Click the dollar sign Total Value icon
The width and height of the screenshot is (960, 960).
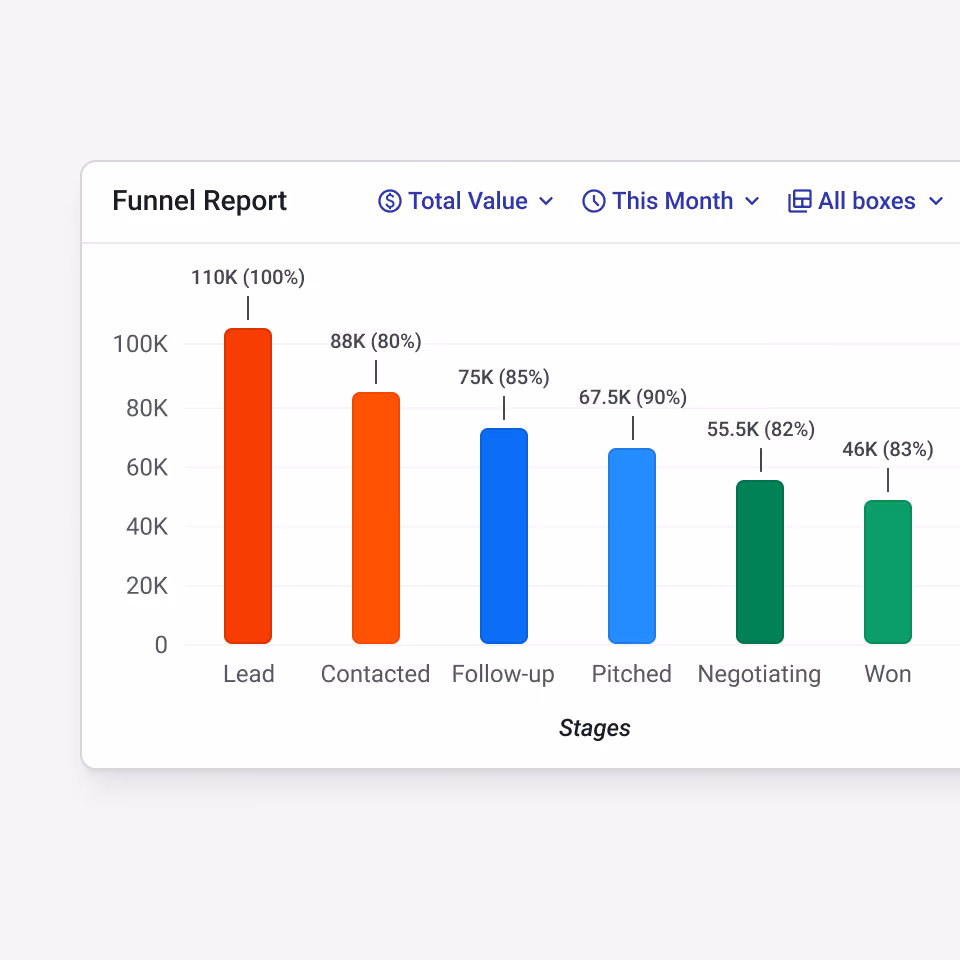tap(389, 201)
